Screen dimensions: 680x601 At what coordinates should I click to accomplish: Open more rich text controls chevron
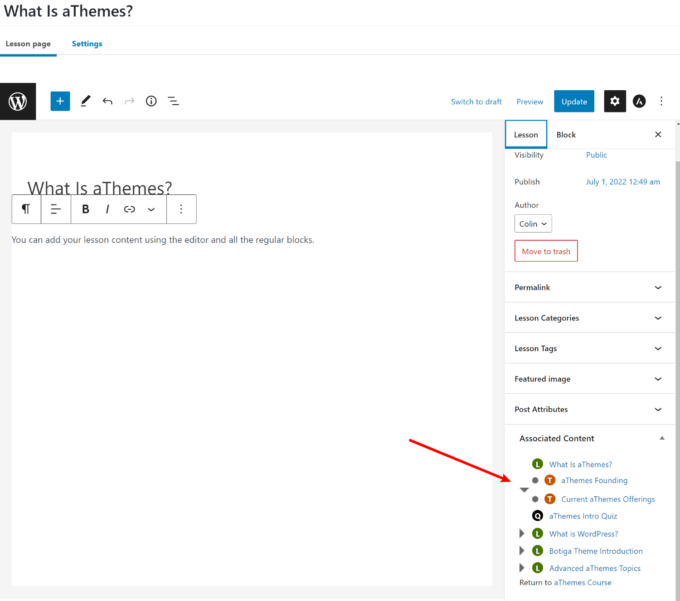click(x=151, y=209)
